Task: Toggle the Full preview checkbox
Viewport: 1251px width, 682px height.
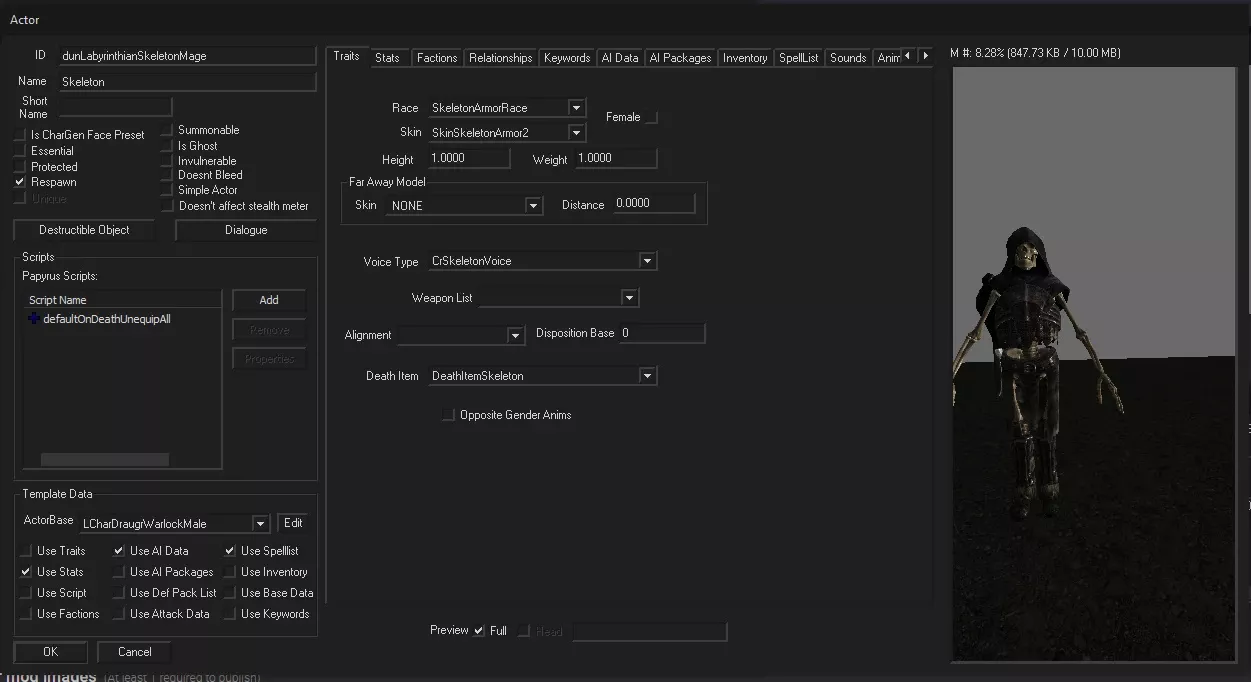Action: point(479,631)
